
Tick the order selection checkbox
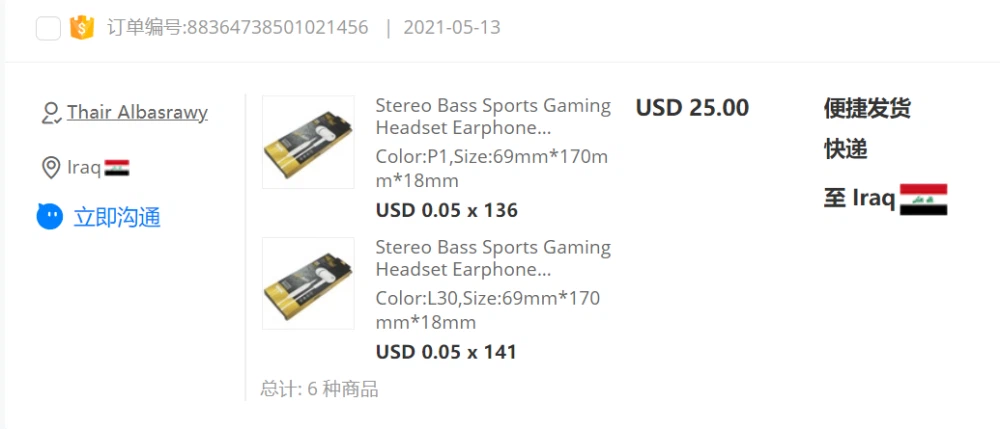(x=48, y=28)
